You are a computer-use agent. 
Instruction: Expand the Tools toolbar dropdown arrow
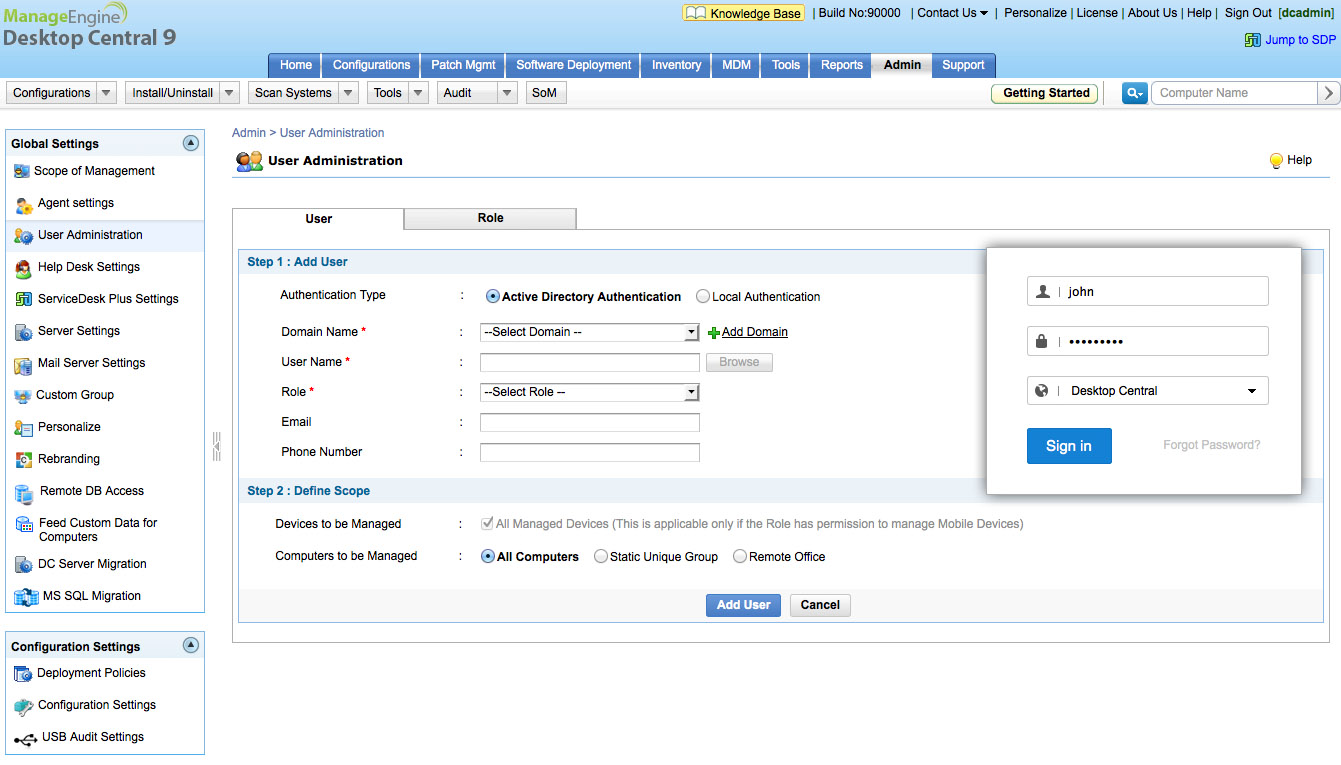(417, 93)
